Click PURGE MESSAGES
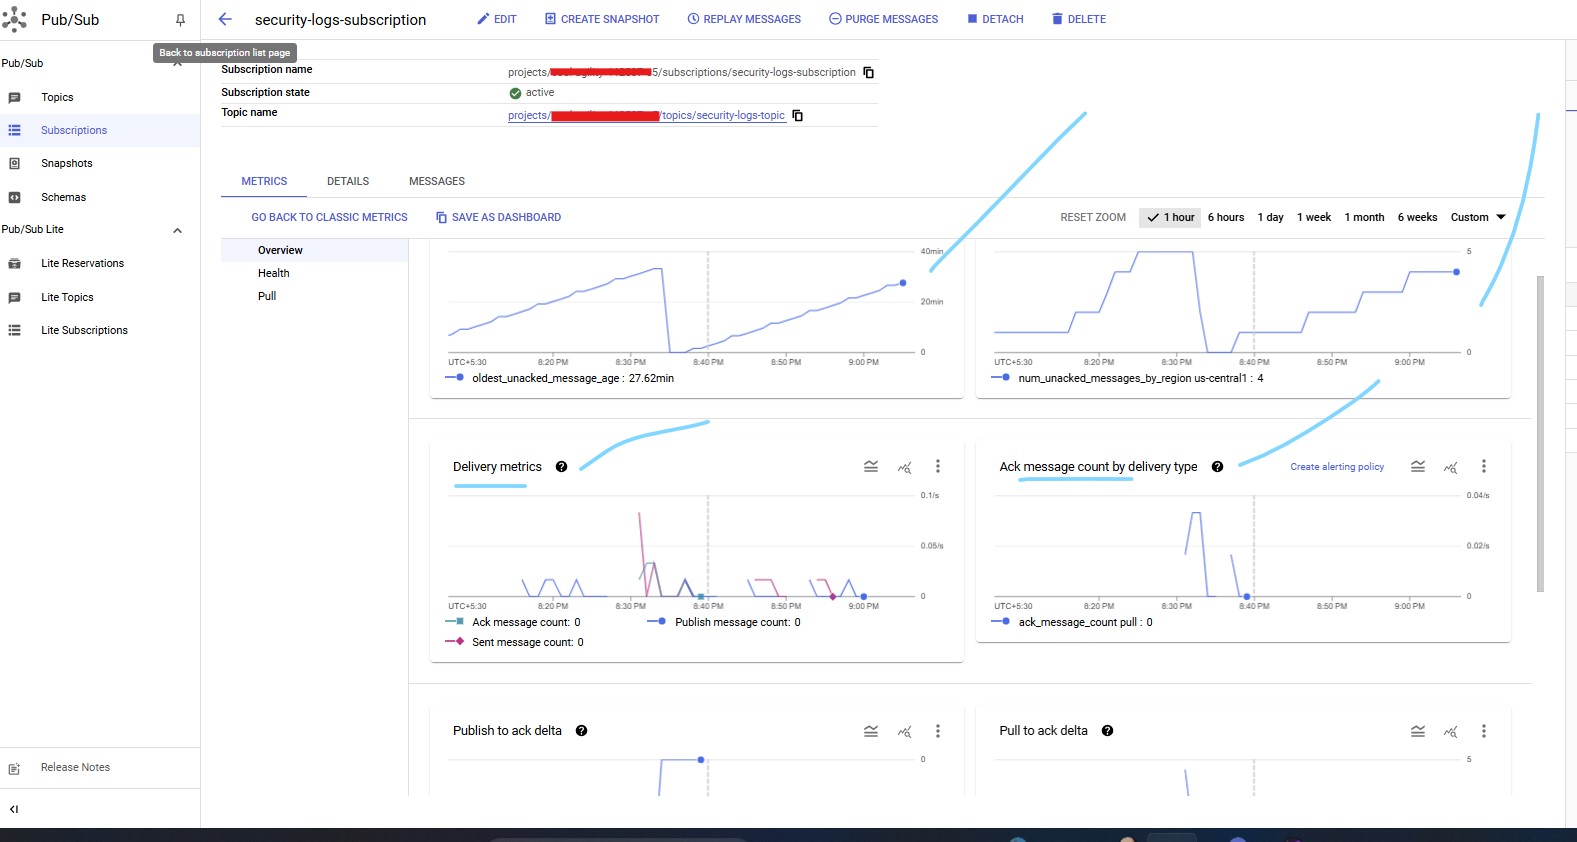The image size is (1577, 842). (x=884, y=19)
